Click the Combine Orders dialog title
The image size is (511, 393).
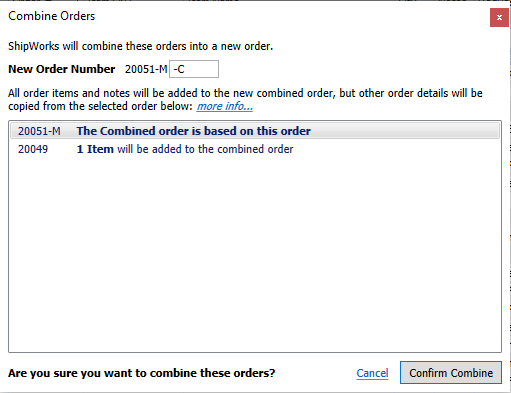point(52,16)
